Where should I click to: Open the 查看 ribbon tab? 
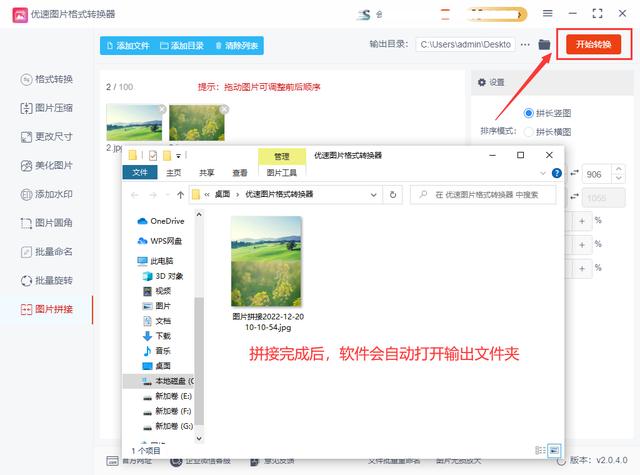pos(240,173)
